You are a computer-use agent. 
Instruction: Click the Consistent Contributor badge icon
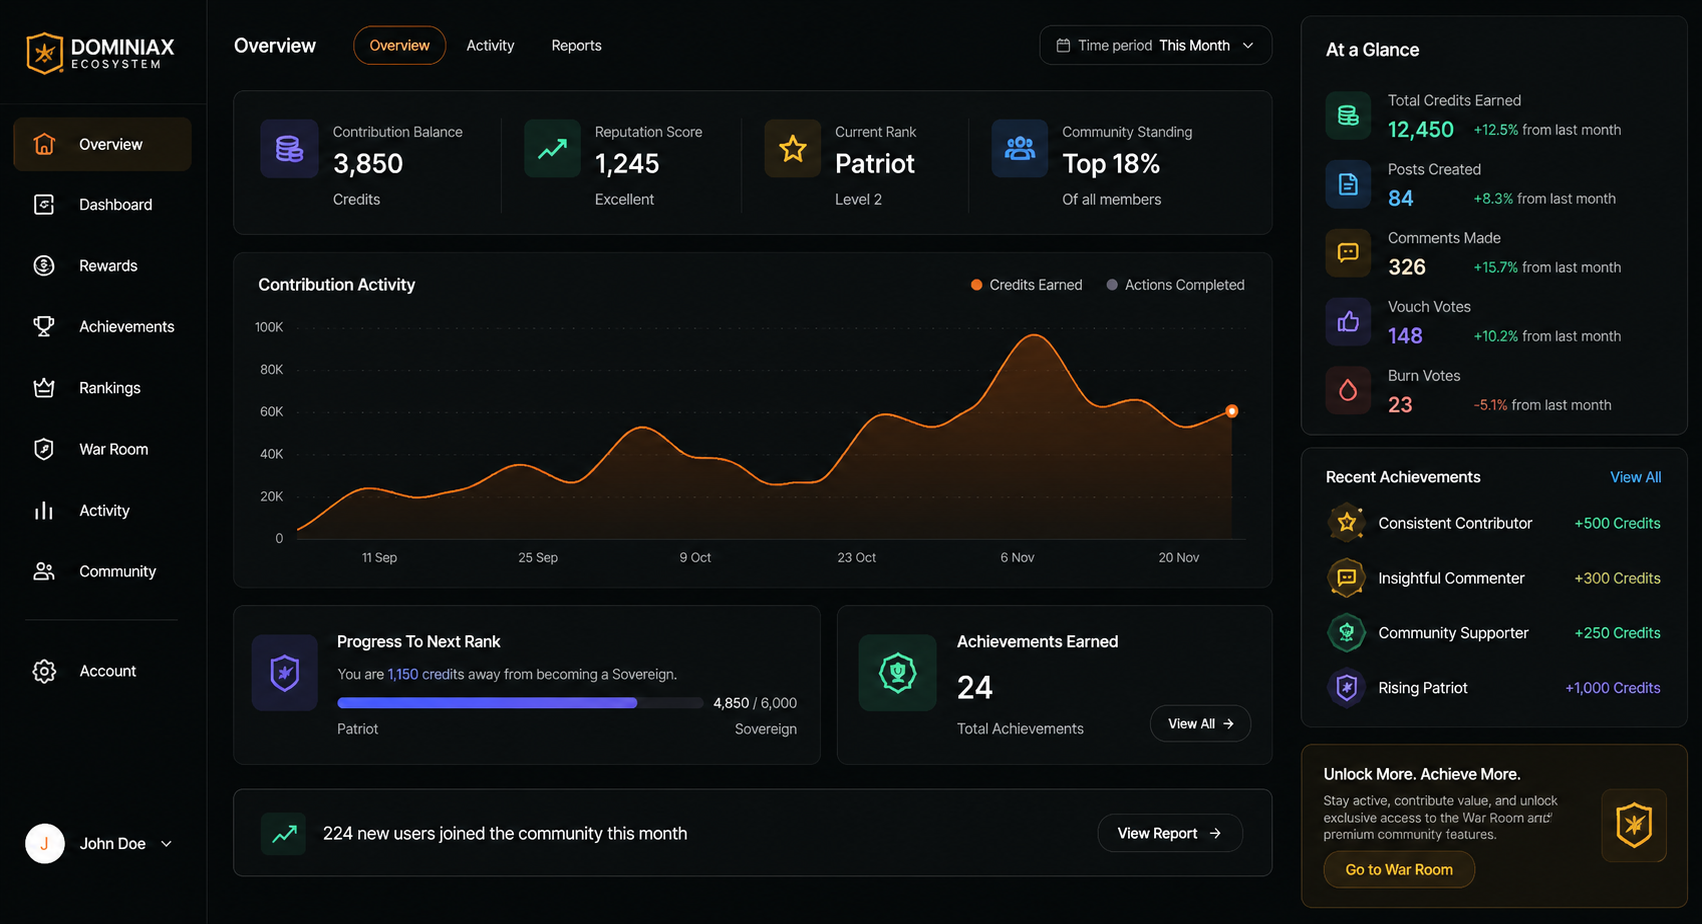point(1347,523)
